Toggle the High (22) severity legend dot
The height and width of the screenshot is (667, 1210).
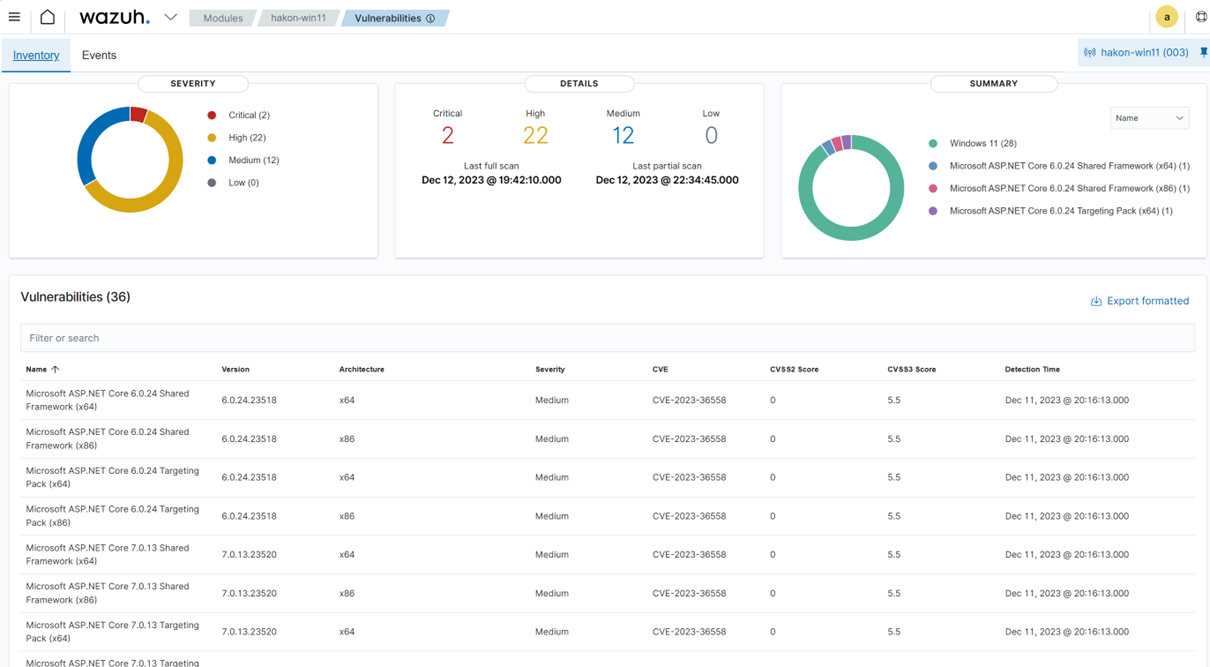pyautogui.click(x=211, y=137)
